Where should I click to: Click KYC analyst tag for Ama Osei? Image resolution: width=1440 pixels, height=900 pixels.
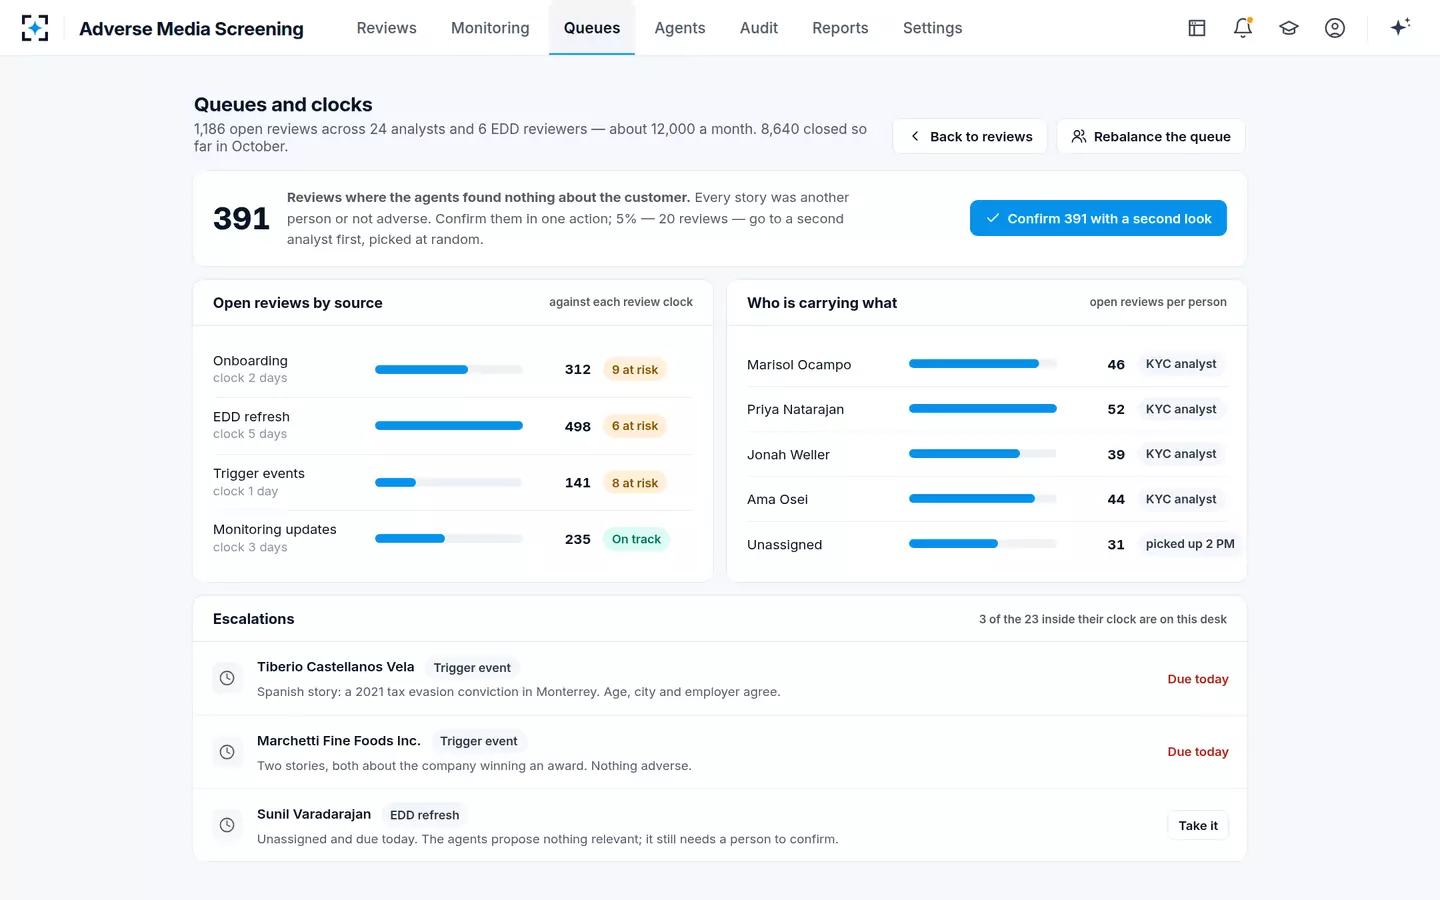click(x=1181, y=499)
